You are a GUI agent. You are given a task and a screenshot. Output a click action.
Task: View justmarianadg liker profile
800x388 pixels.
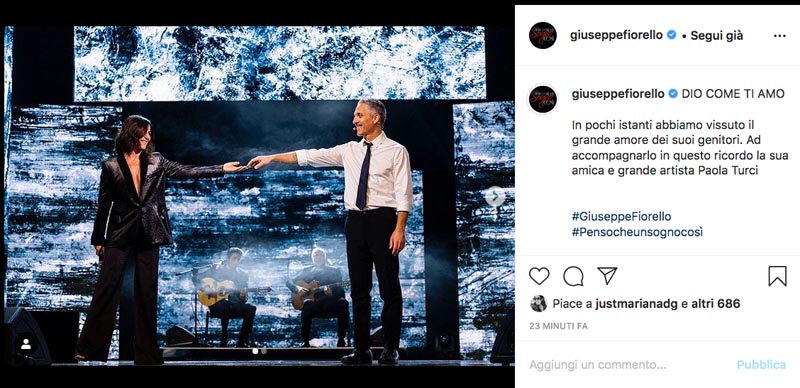pos(636,304)
